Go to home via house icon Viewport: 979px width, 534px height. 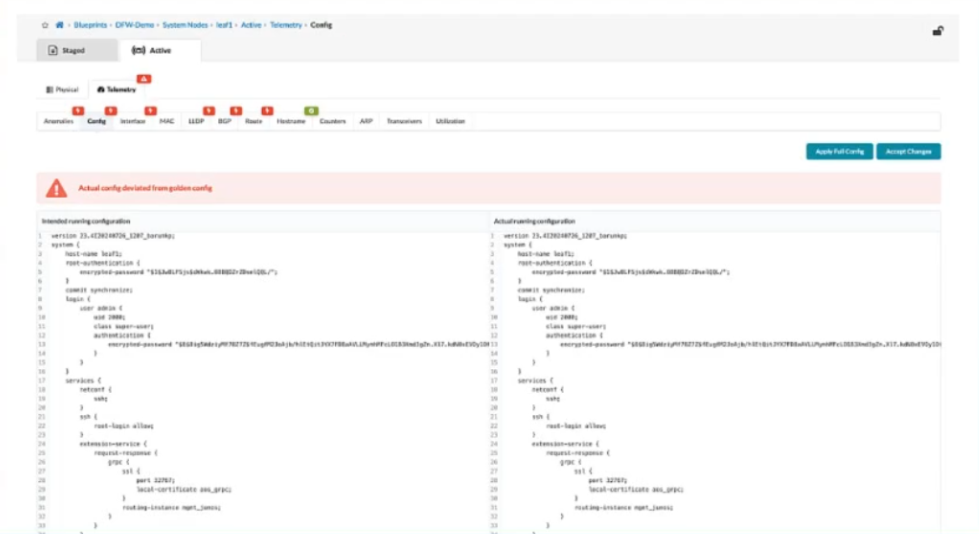(59, 24)
